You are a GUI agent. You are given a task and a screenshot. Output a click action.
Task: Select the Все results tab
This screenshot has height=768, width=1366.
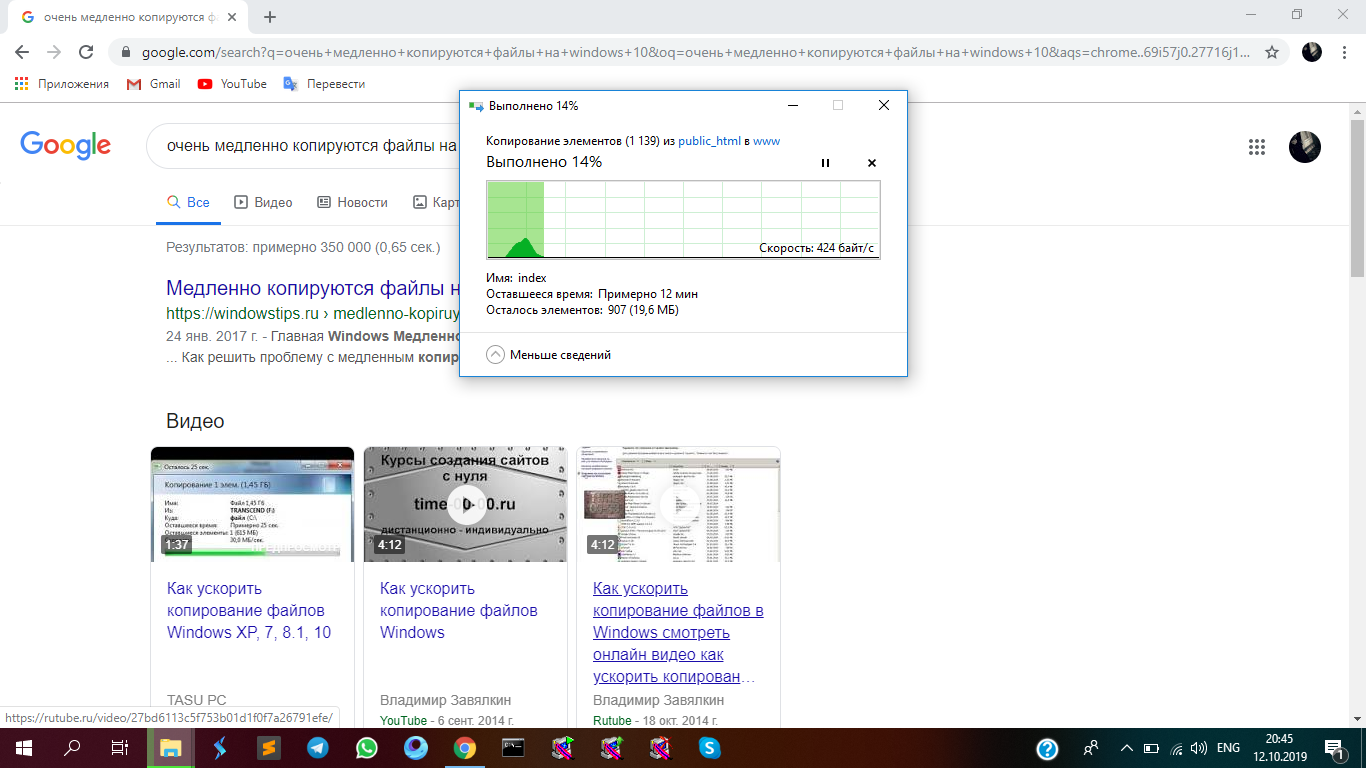188,202
